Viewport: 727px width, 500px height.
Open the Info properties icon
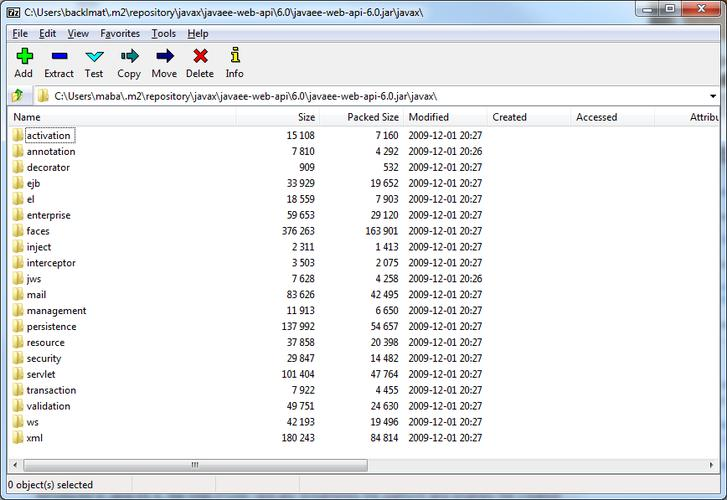tap(235, 55)
